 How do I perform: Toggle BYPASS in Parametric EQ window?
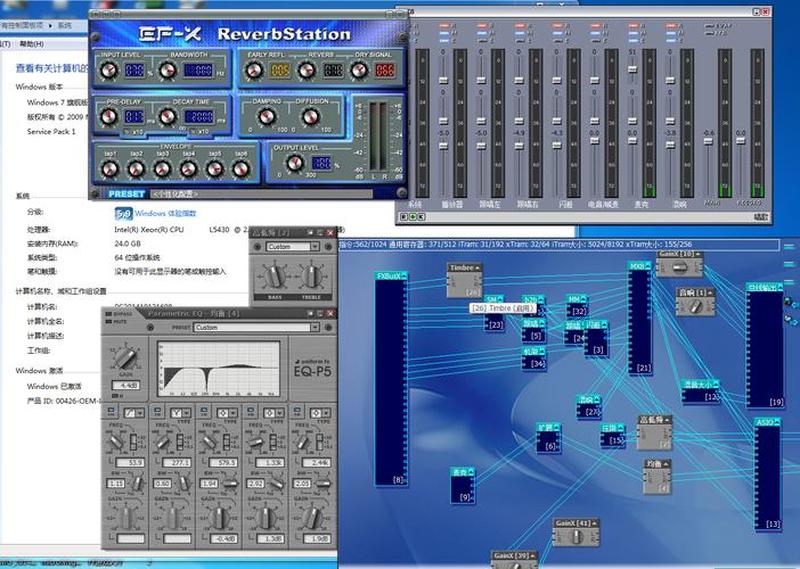pos(109,314)
